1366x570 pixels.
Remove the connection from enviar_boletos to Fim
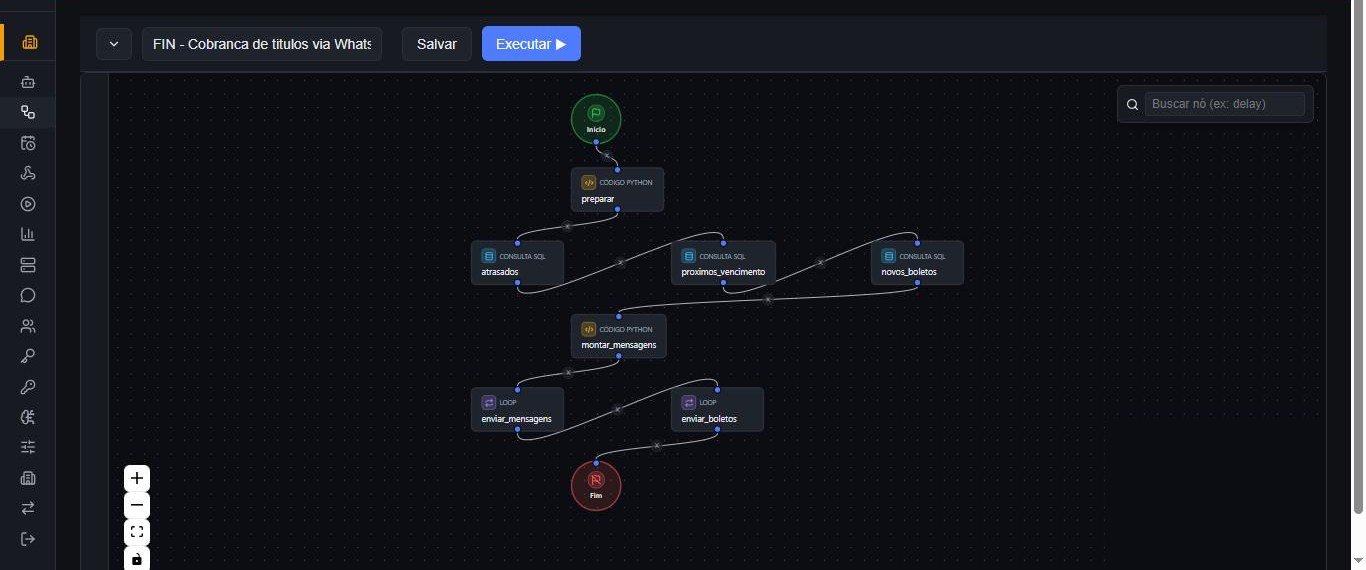(657, 445)
